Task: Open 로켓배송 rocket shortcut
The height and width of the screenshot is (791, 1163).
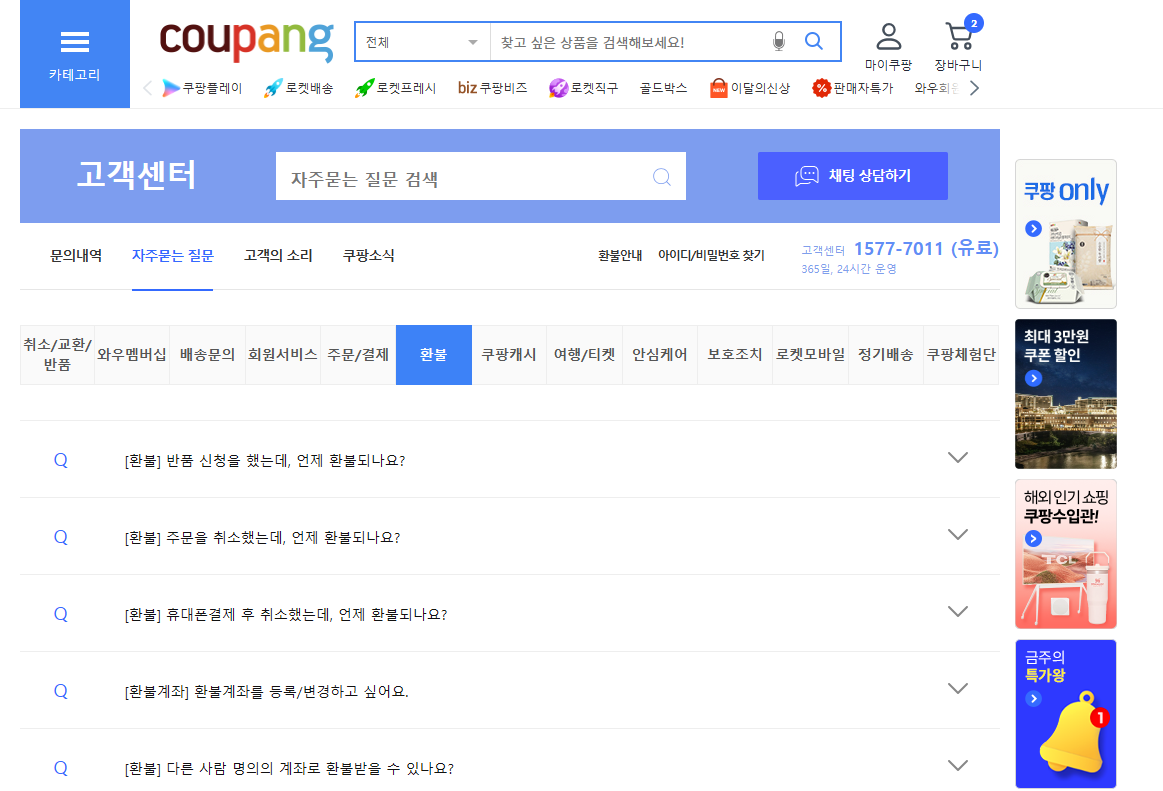Action: [x=298, y=88]
